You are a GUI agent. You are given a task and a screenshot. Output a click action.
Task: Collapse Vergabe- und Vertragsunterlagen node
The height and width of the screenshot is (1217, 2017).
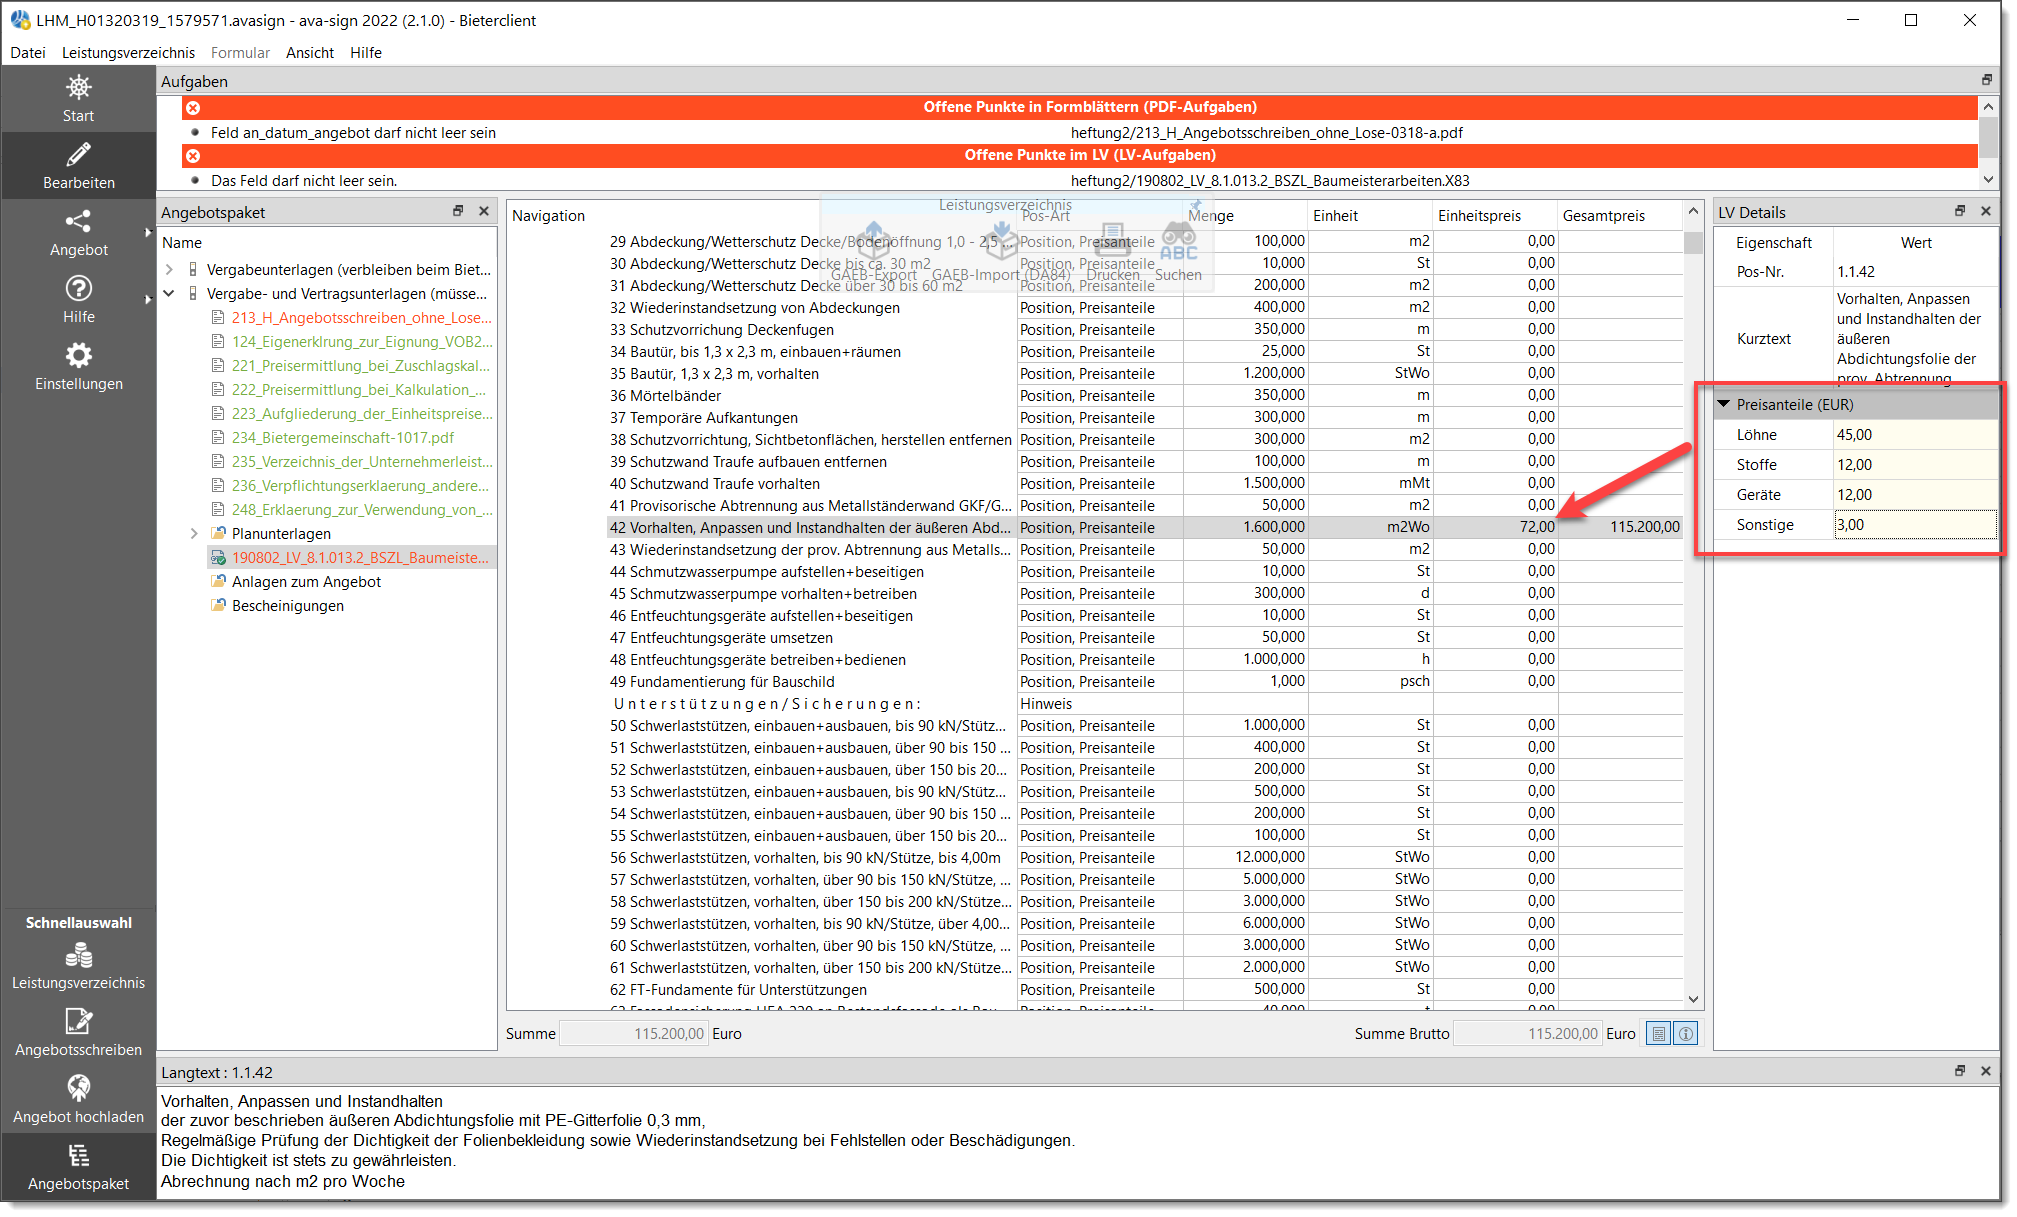(169, 294)
